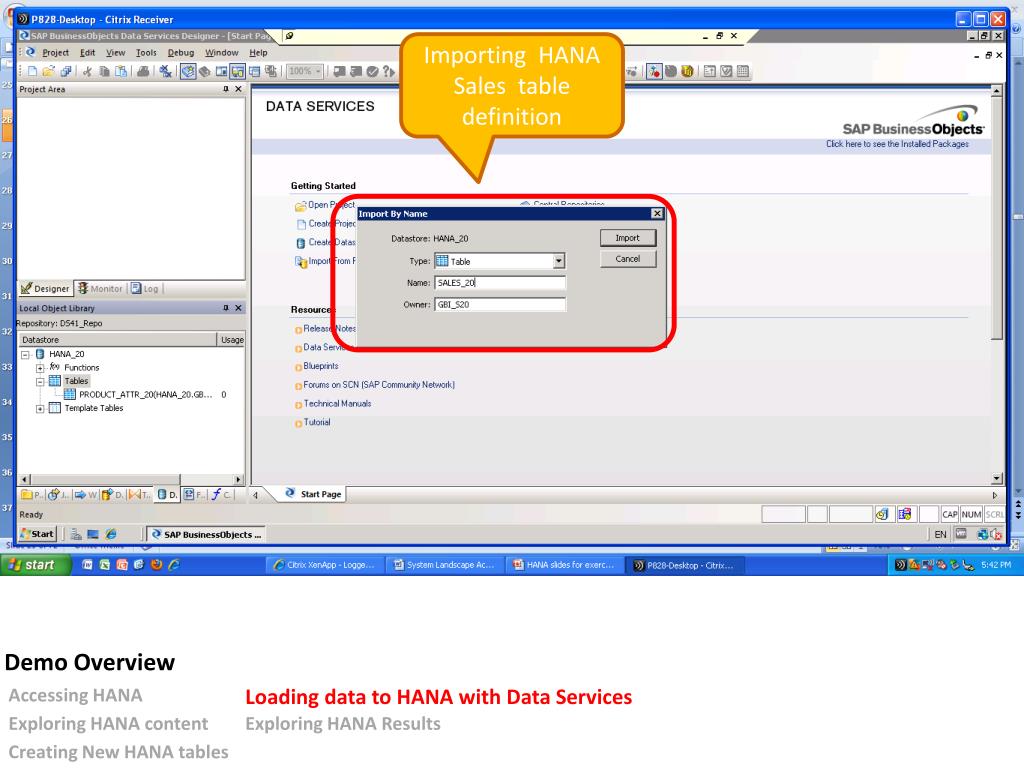Open the Custom Functions tab in object library
The height and width of the screenshot is (768, 1024).
click(221, 494)
